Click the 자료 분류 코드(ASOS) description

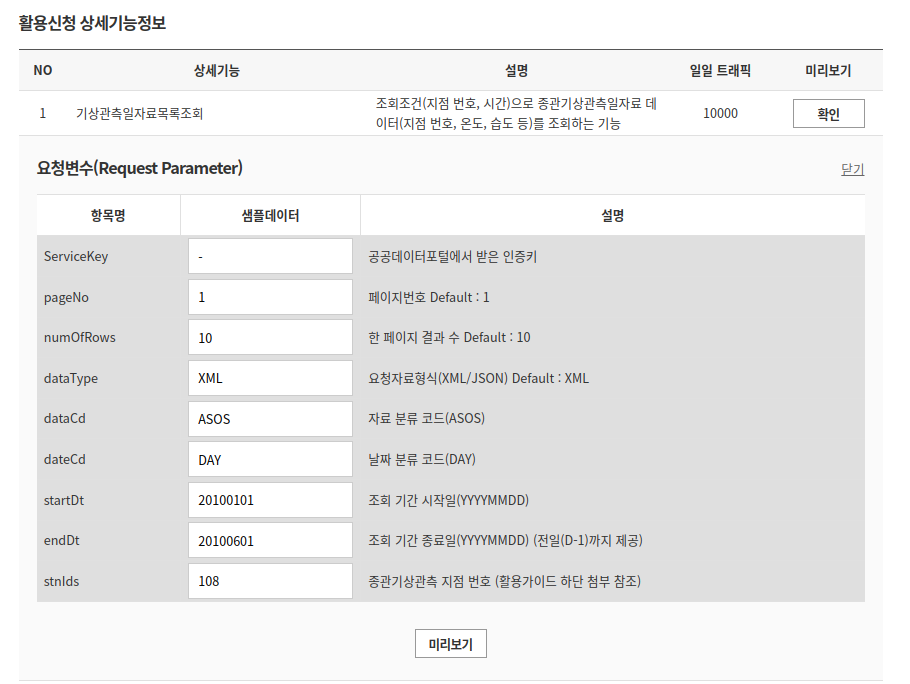point(427,418)
